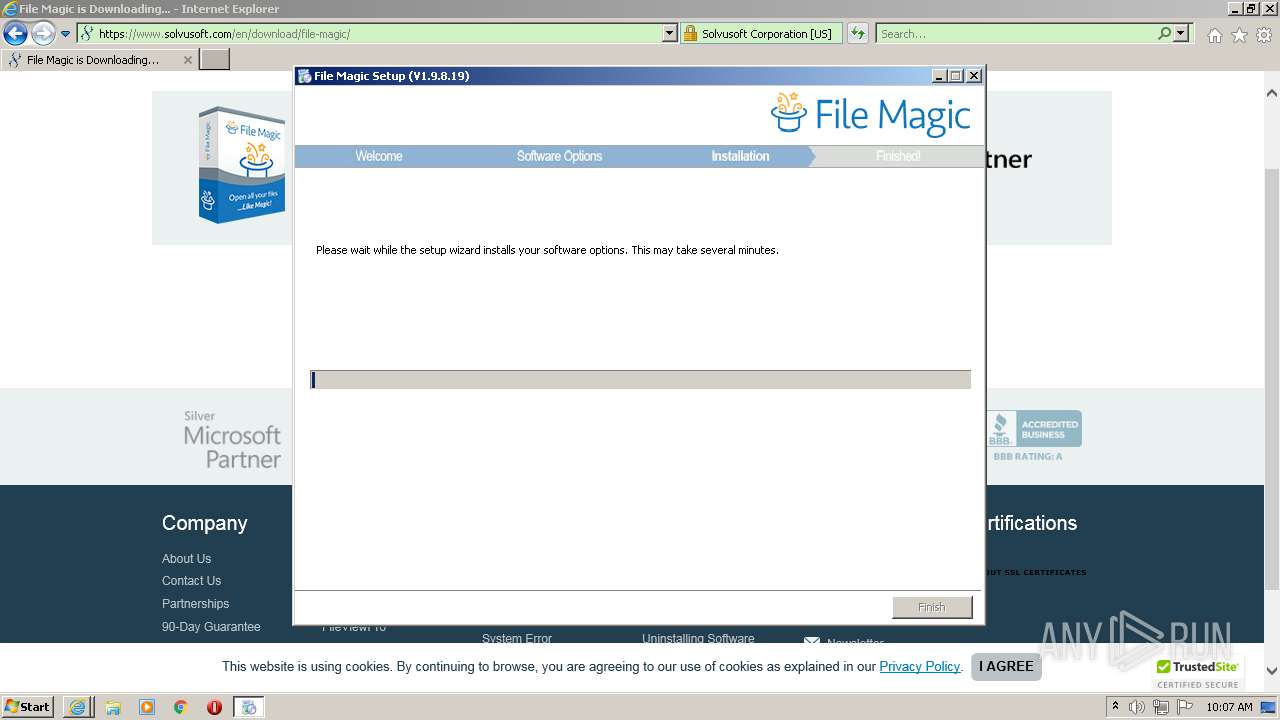Open recent pages dropdown arrow
The height and width of the screenshot is (720, 1280).
click(x=66, y=34)
